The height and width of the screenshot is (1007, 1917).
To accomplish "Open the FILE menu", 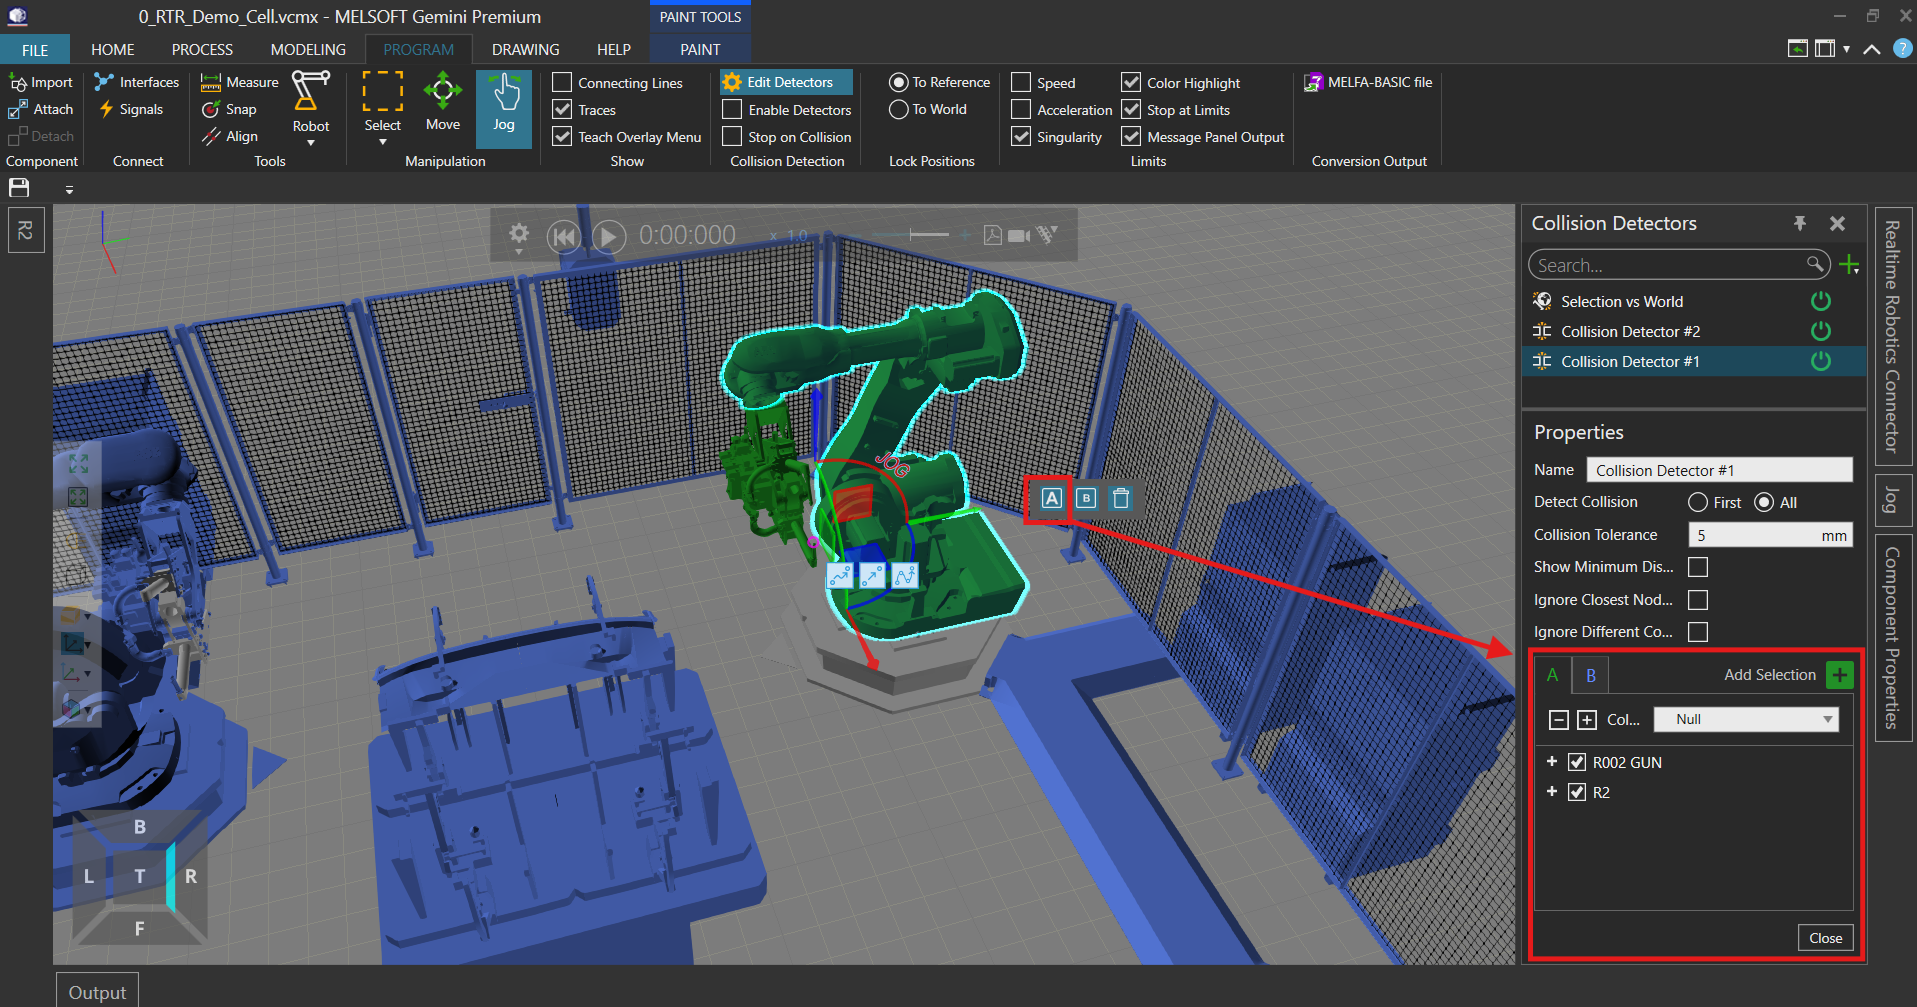I will [x=35, y=49].
